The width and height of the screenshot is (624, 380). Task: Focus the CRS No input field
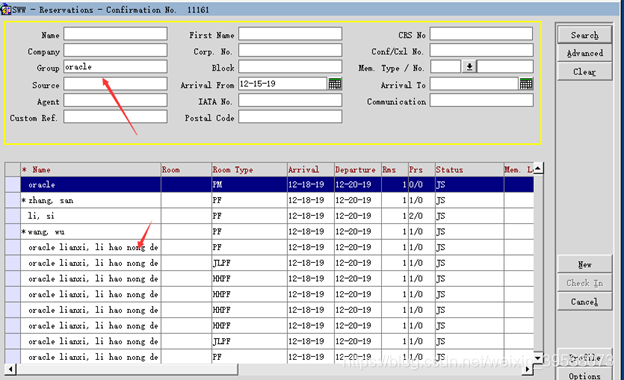coord(482,34)
